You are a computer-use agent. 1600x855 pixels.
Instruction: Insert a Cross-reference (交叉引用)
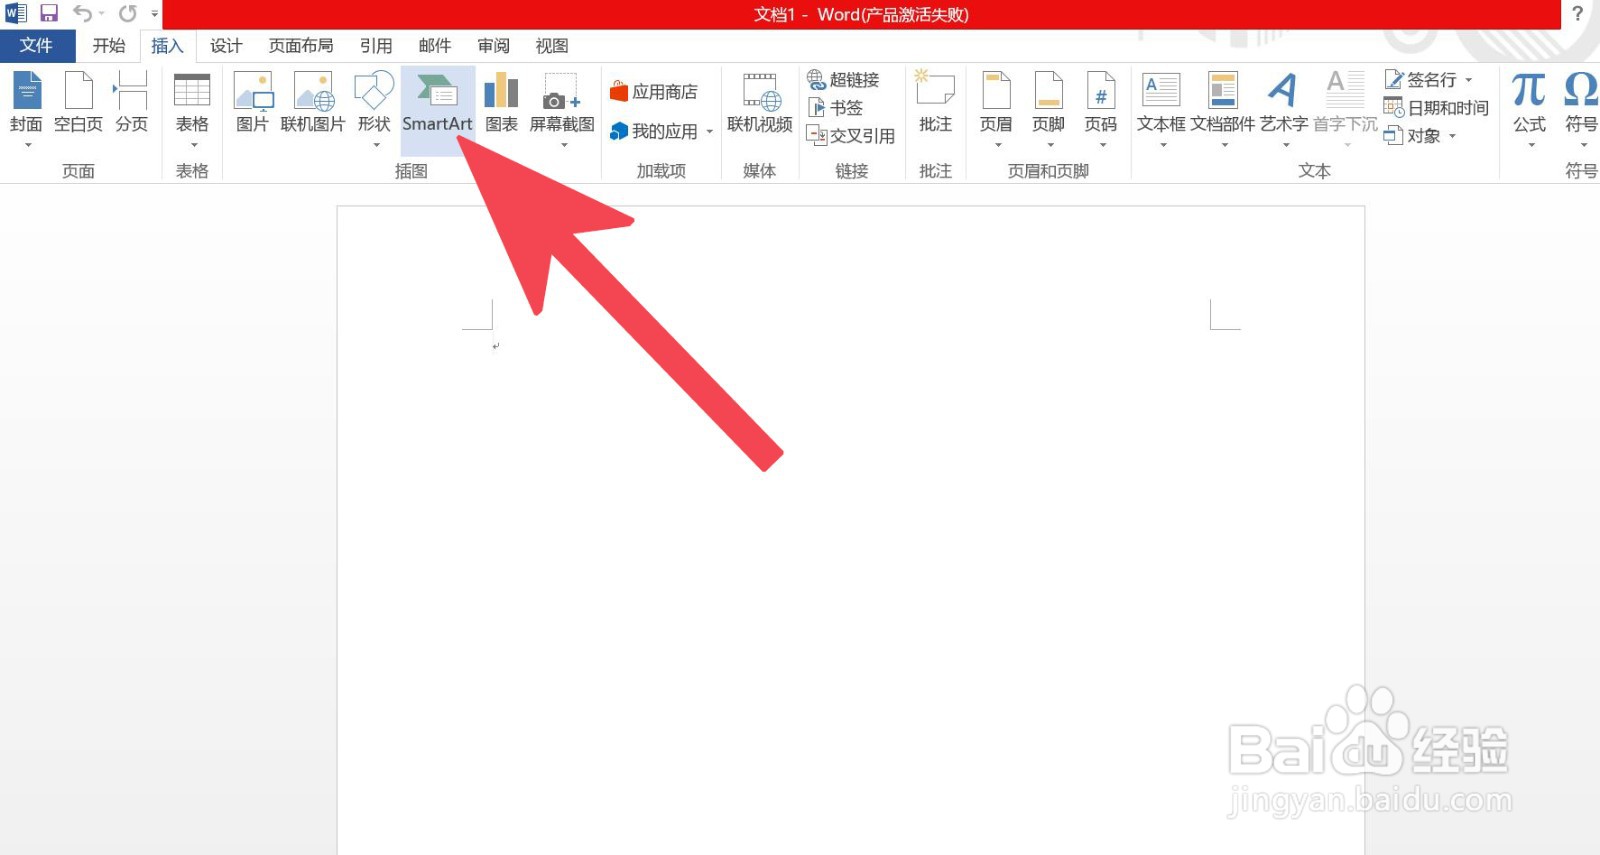pyautogui.click(x=851, y=135)
